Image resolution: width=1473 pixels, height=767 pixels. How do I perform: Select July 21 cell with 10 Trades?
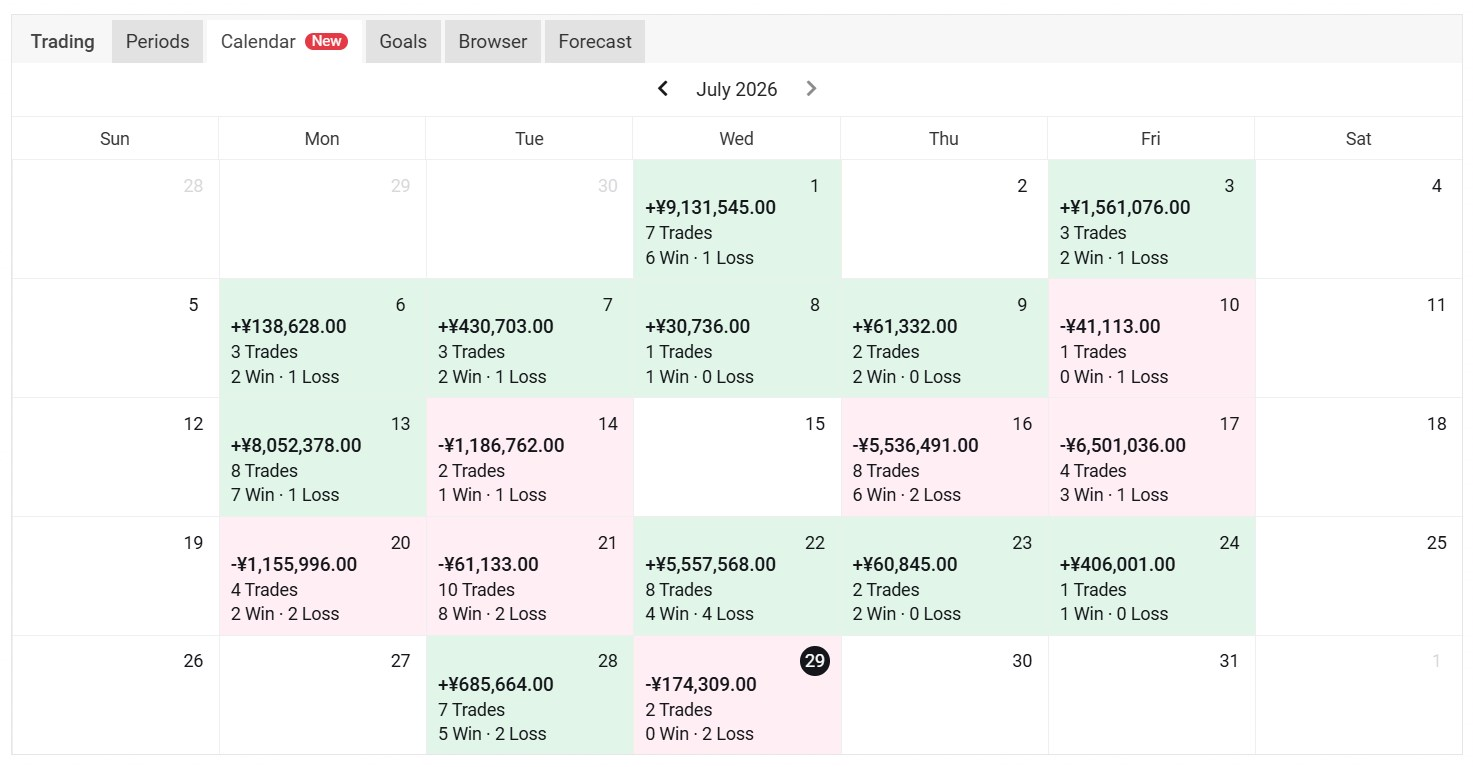530,576
